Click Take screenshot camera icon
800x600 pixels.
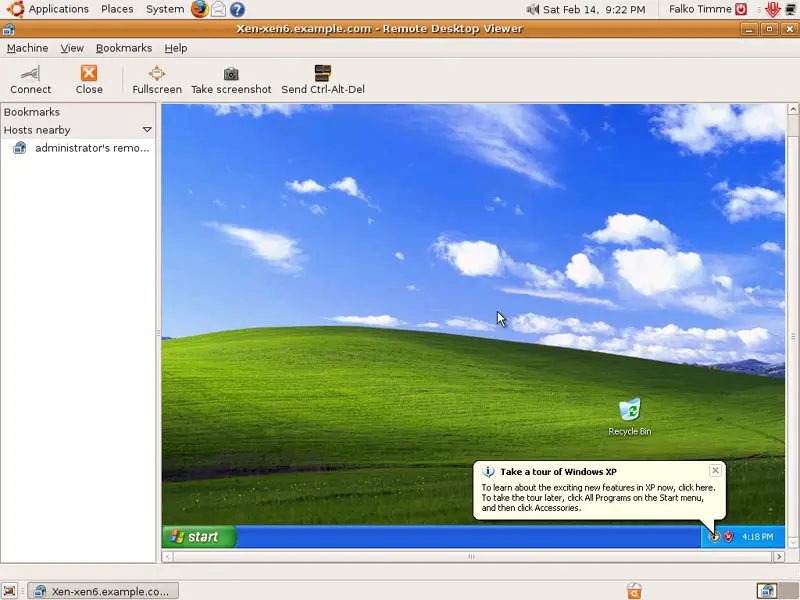pyautogui.click(x=231, y=74)
